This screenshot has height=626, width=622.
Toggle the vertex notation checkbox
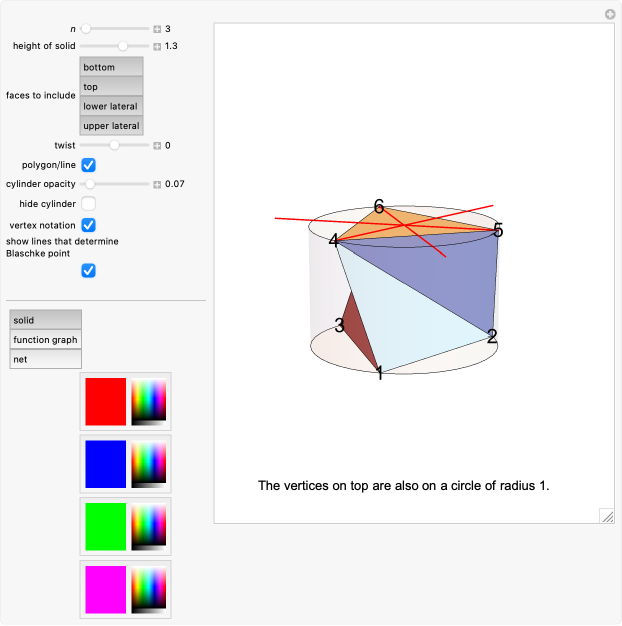[x=88, y=225]
